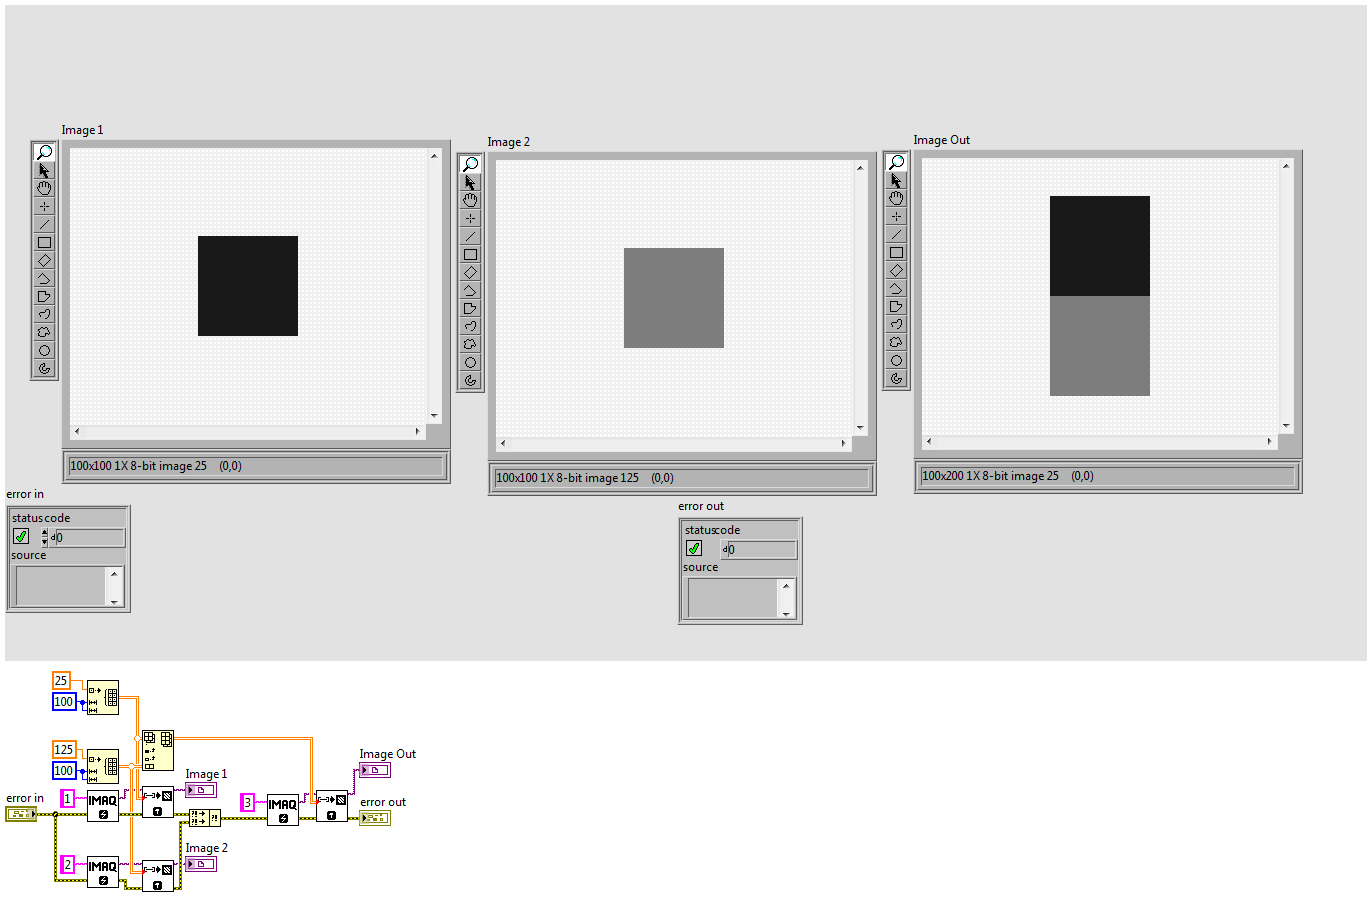This screenshot has height=897, width=1372.
Task: Toggle the error in status checkmark
Action: click(x=21, y=537)
